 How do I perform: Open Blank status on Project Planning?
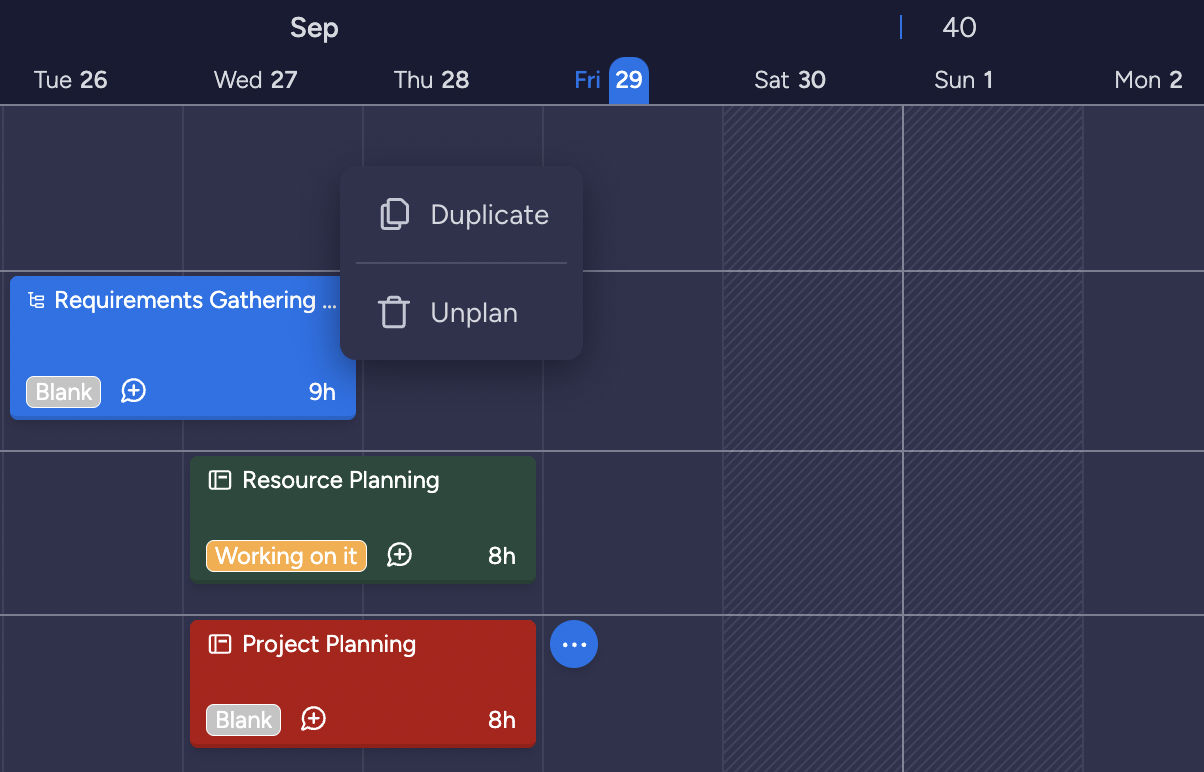point(244,720)
